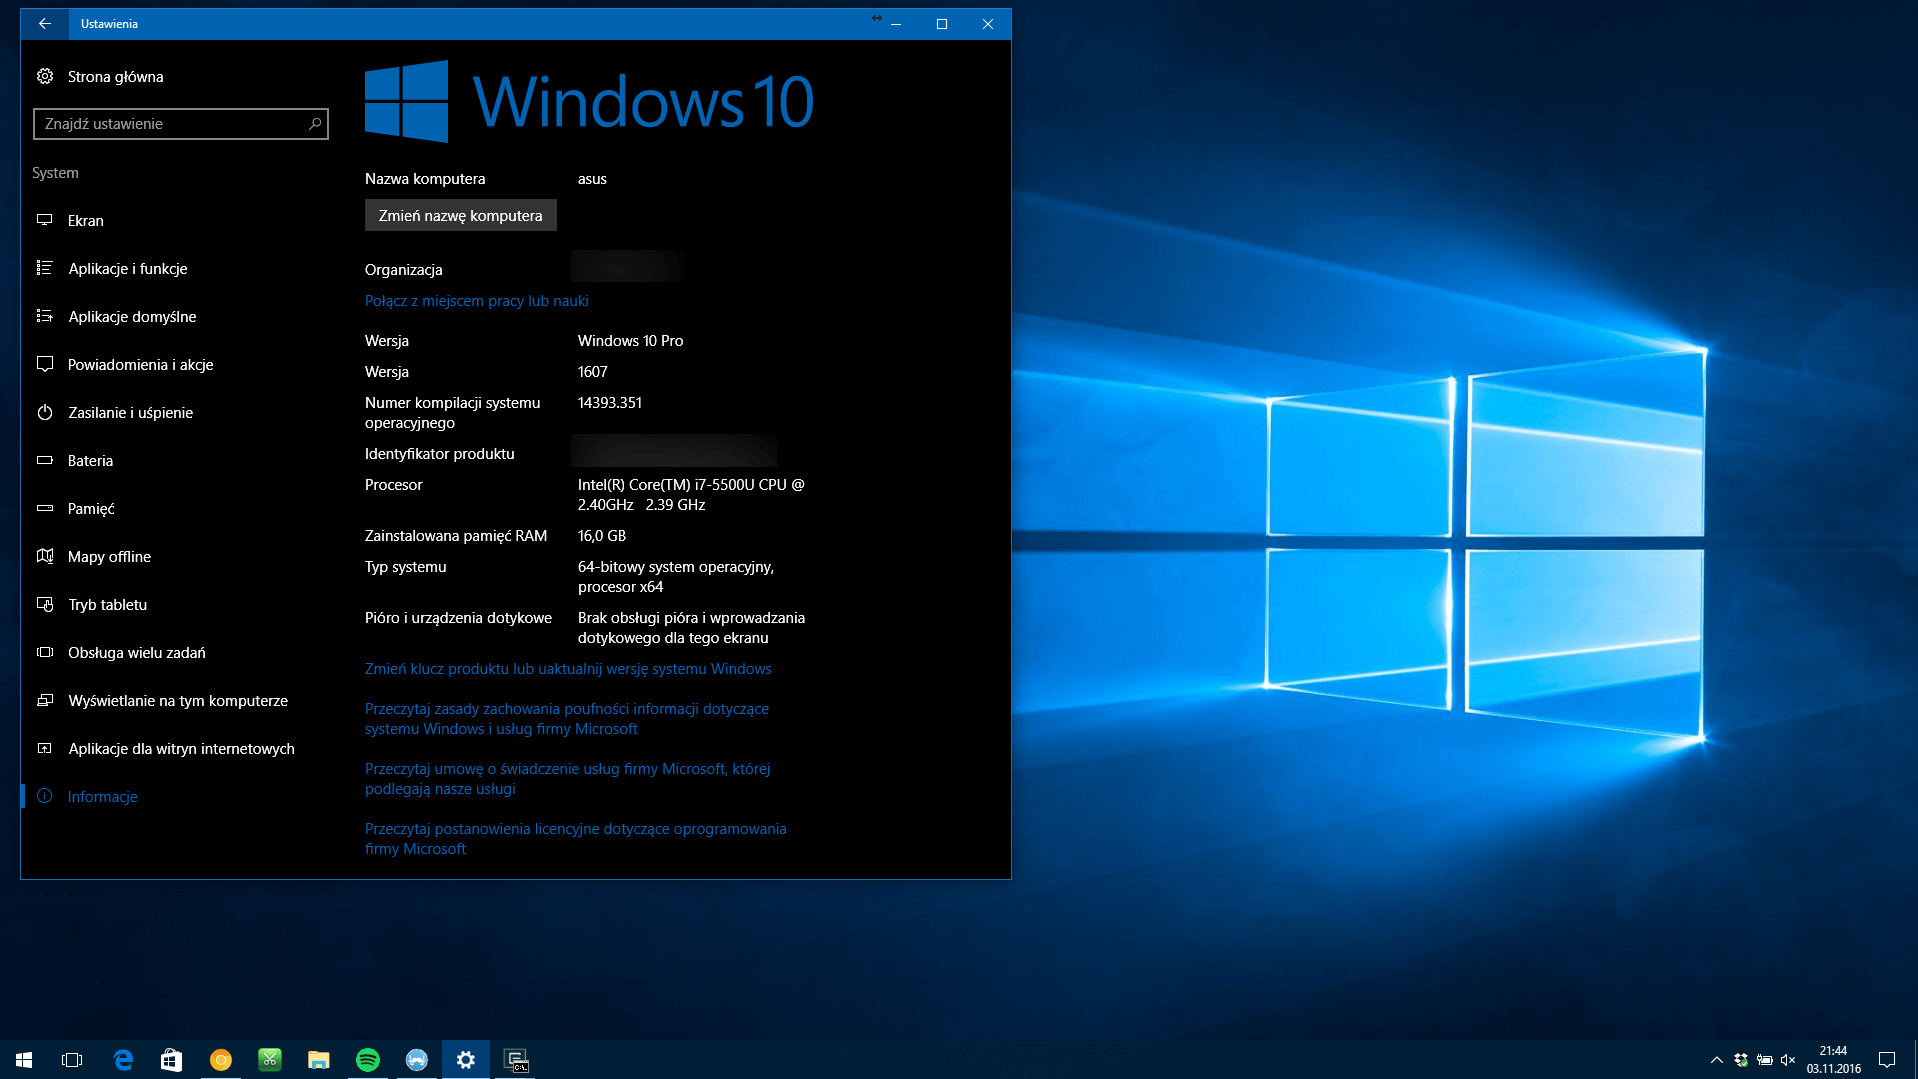
Task: Open the yellow Chrome Canary taskbar icon
Action: click(221, 1060)
